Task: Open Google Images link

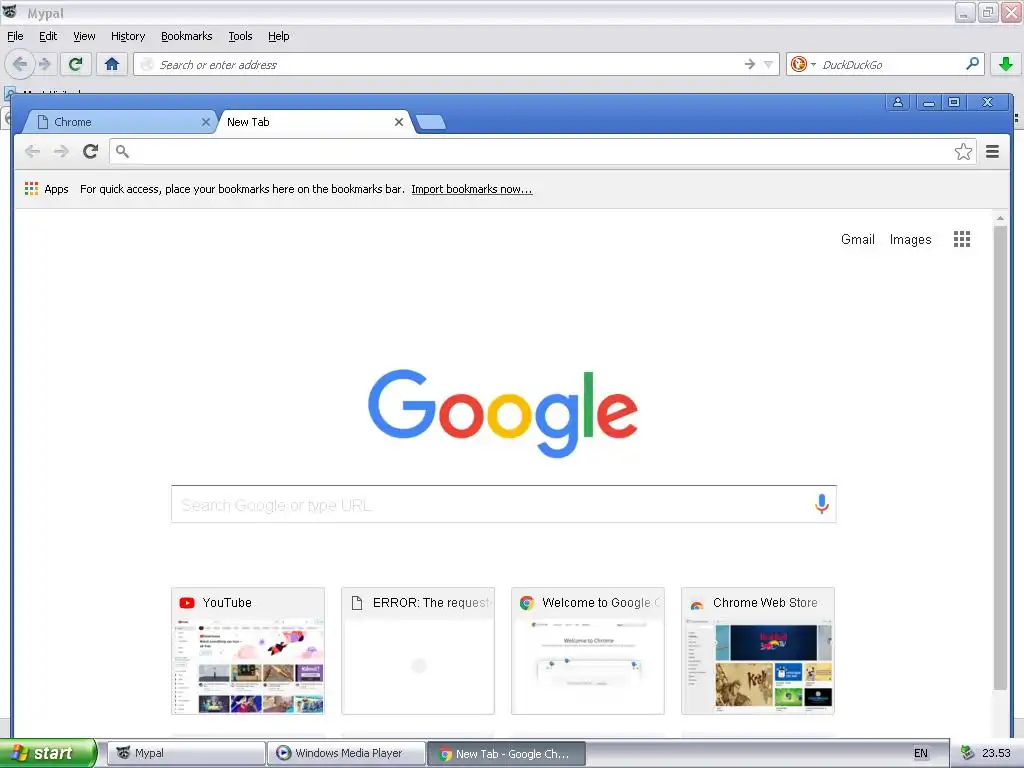Action: pos(910,240)
